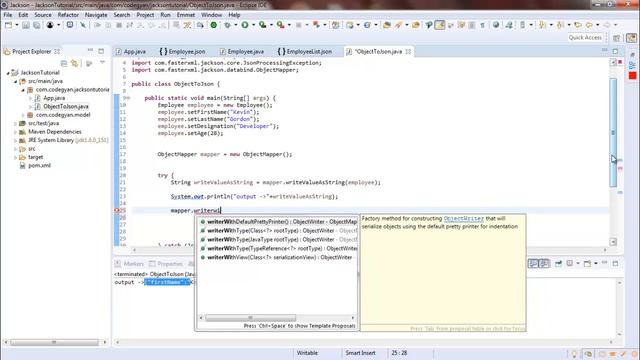
Task: Open dropdown arrow next to New icon
Action: pyautogui.click(x=17, y=25)
